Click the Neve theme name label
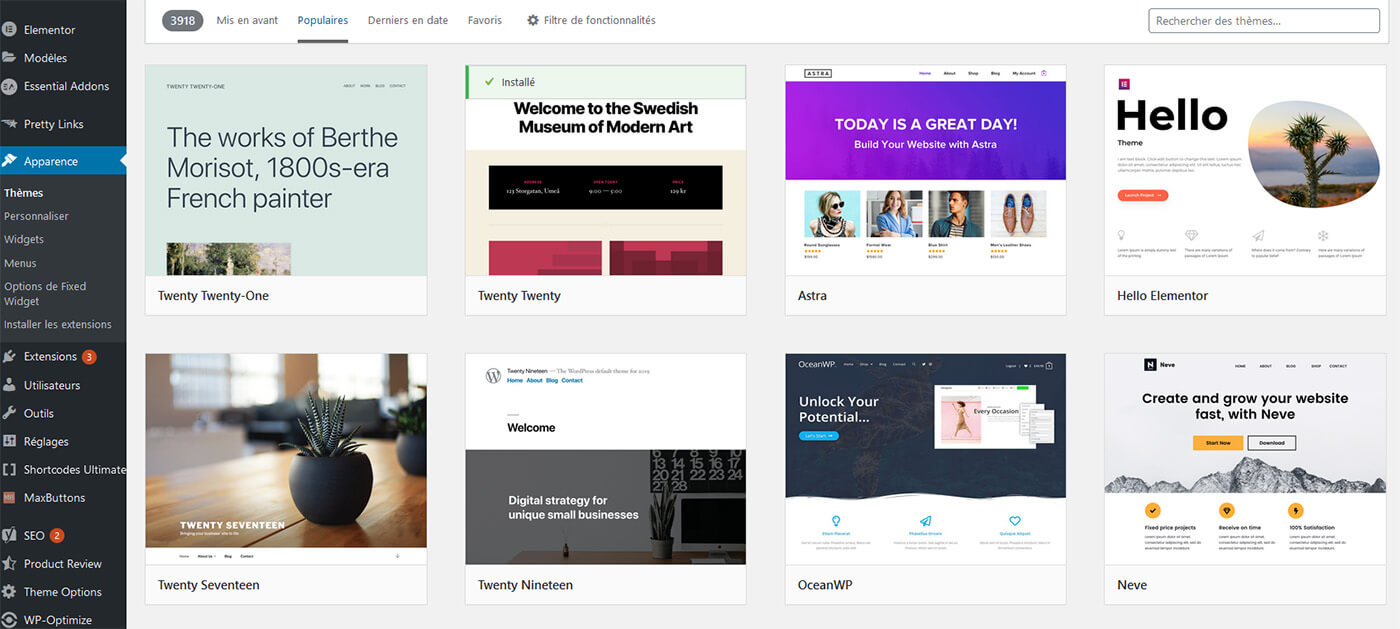 [1132, 585]
